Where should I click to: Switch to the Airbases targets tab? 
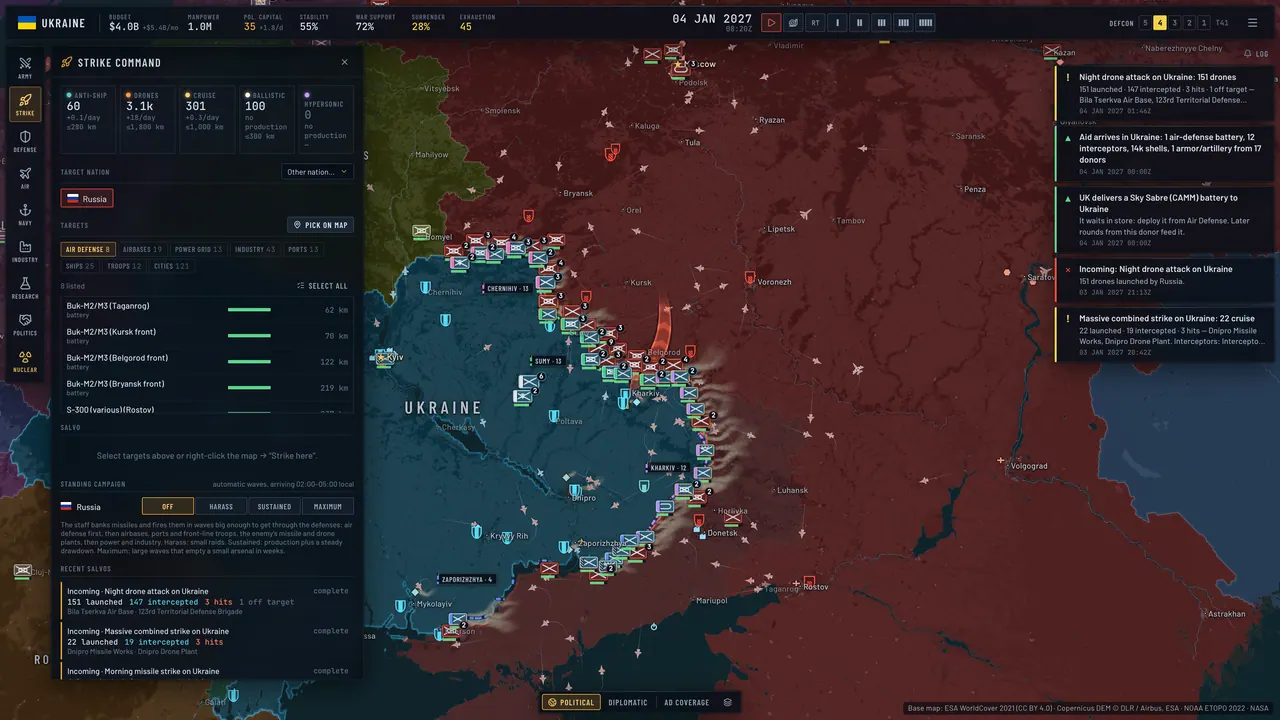click(142, 249)
